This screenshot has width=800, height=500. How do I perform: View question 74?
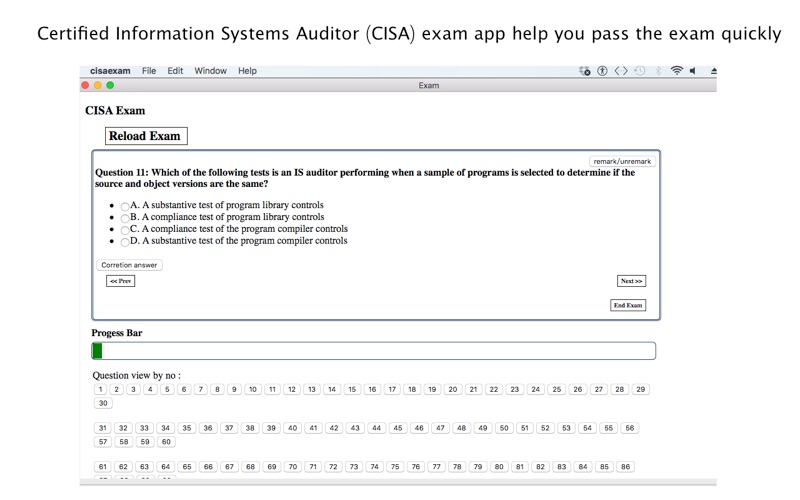coord(374,467)
